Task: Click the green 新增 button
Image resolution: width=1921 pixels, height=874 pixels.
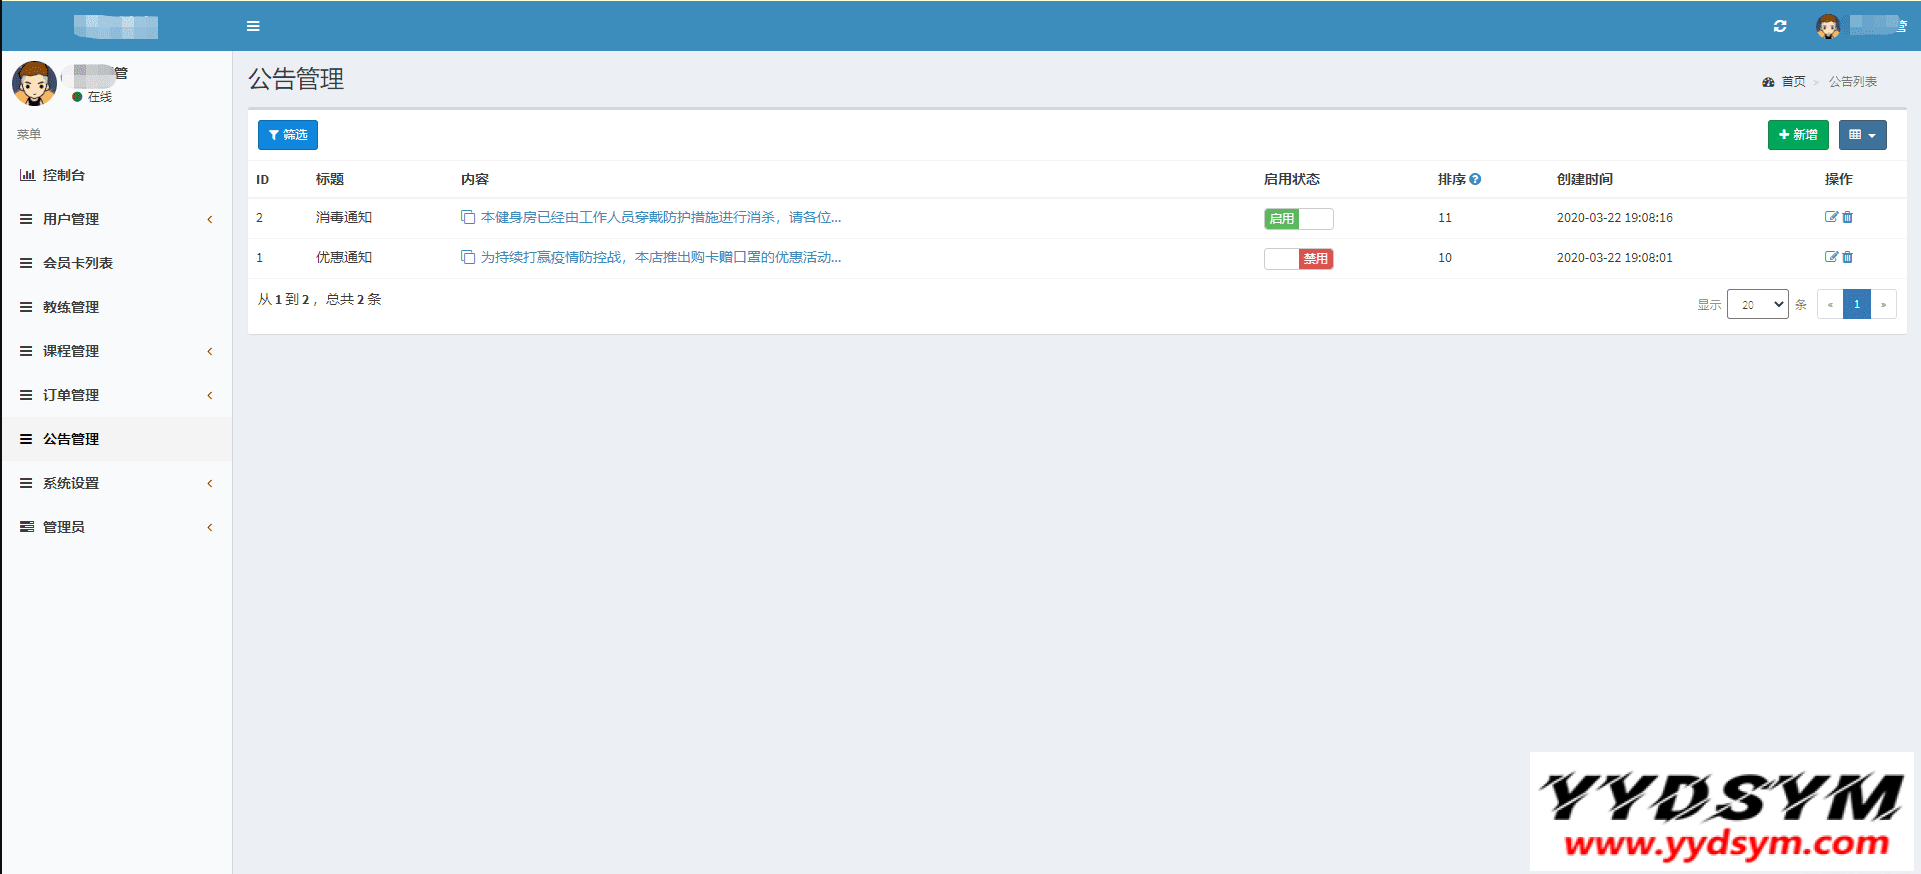Action: (x=1797, y=135)
